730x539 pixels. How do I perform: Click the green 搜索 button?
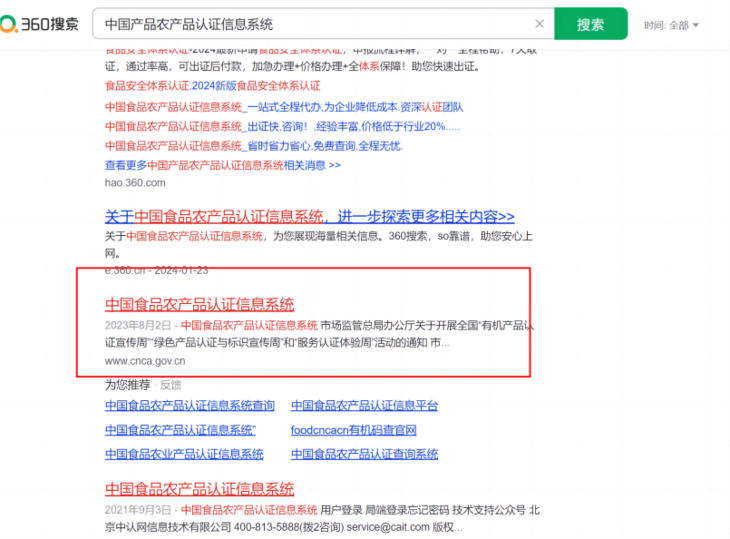(x=590, y=24)
